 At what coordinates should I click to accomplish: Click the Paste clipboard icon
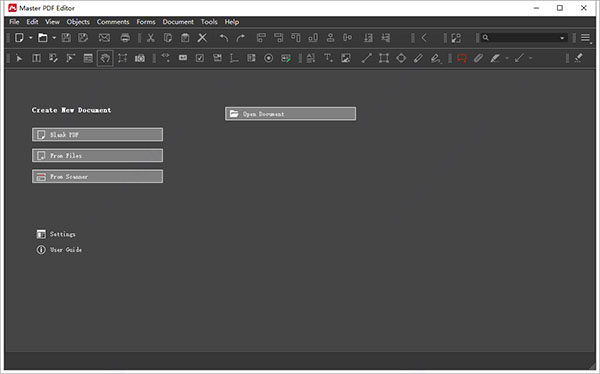(185, 38)
